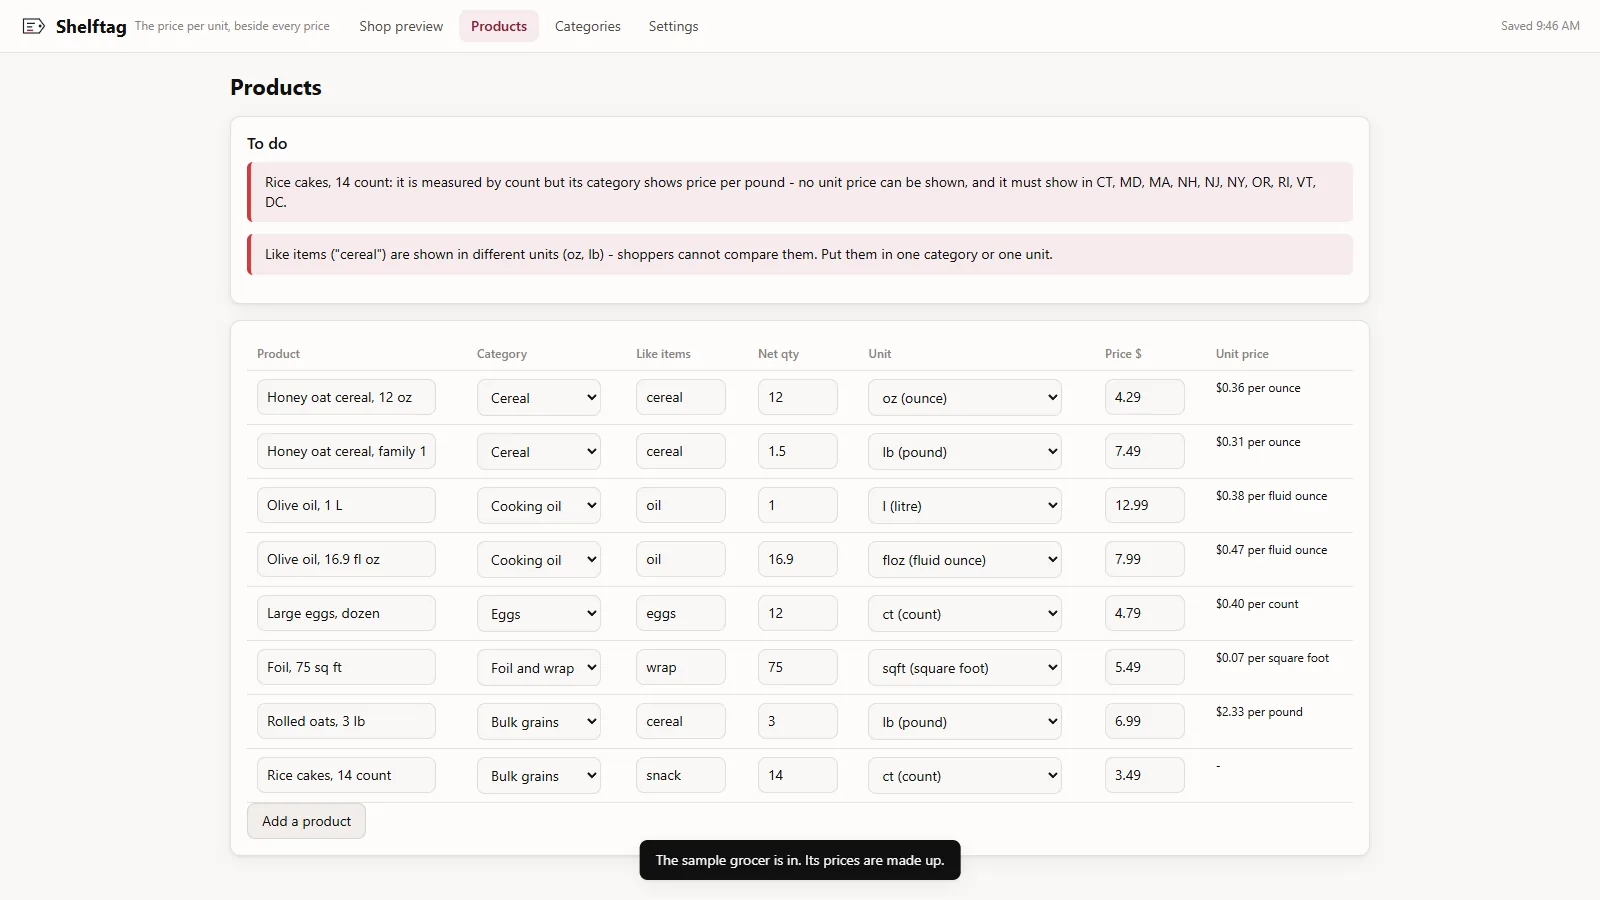The height and width of the screenshot is (900, 1600).
Task: Click the 'Saved 9:46 AM' status text
Action: tap(1540, 26)
